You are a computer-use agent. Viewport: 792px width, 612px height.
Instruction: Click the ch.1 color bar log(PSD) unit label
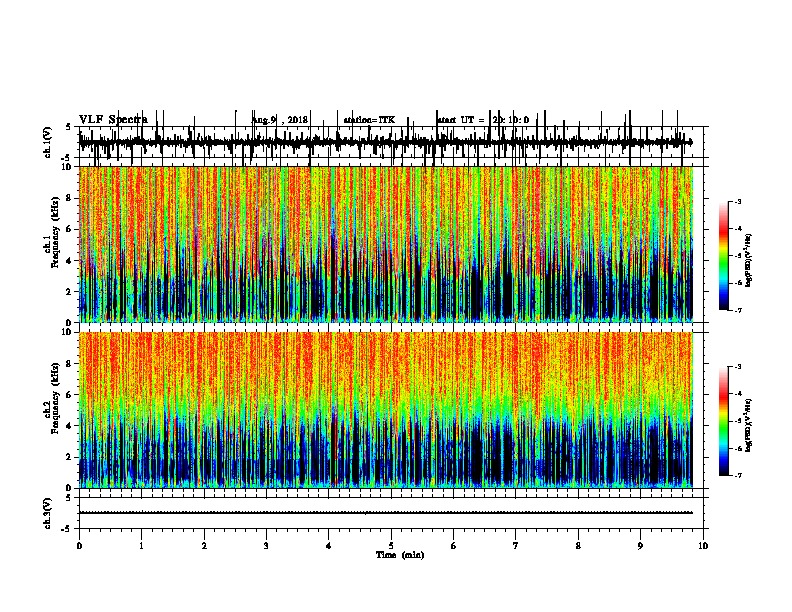(749, 260)
